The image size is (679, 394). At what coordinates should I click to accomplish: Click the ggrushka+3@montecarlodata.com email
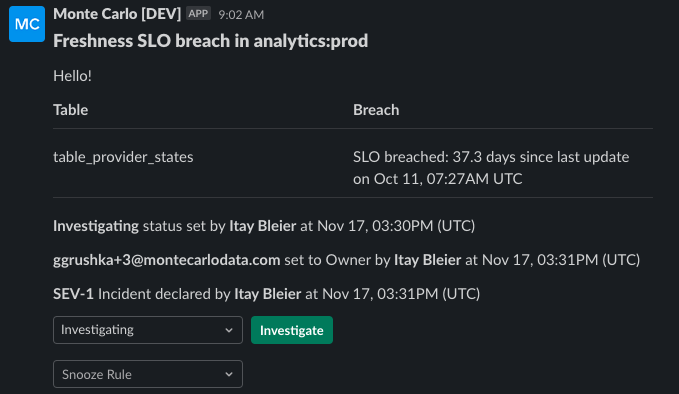[167, 260]
